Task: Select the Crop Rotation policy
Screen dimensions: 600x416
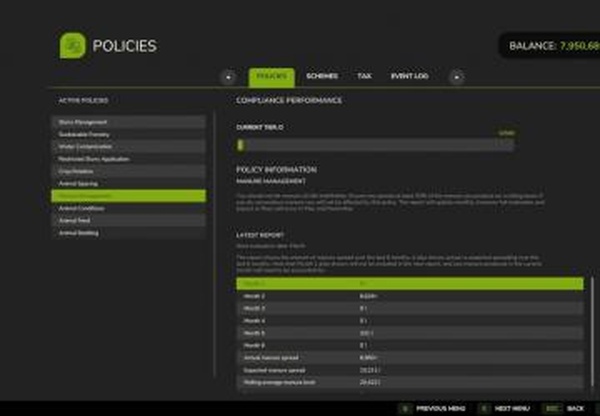Action: 129,171
